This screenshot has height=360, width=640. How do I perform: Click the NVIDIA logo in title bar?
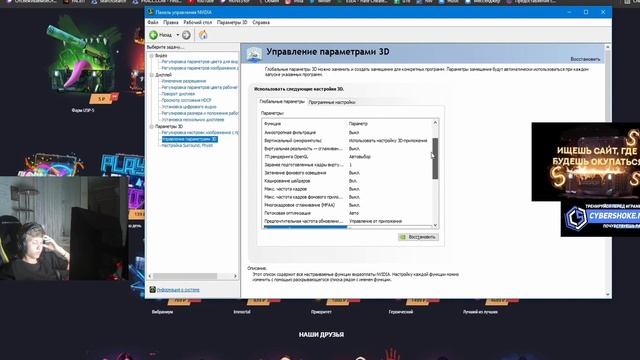click(151, 12)
